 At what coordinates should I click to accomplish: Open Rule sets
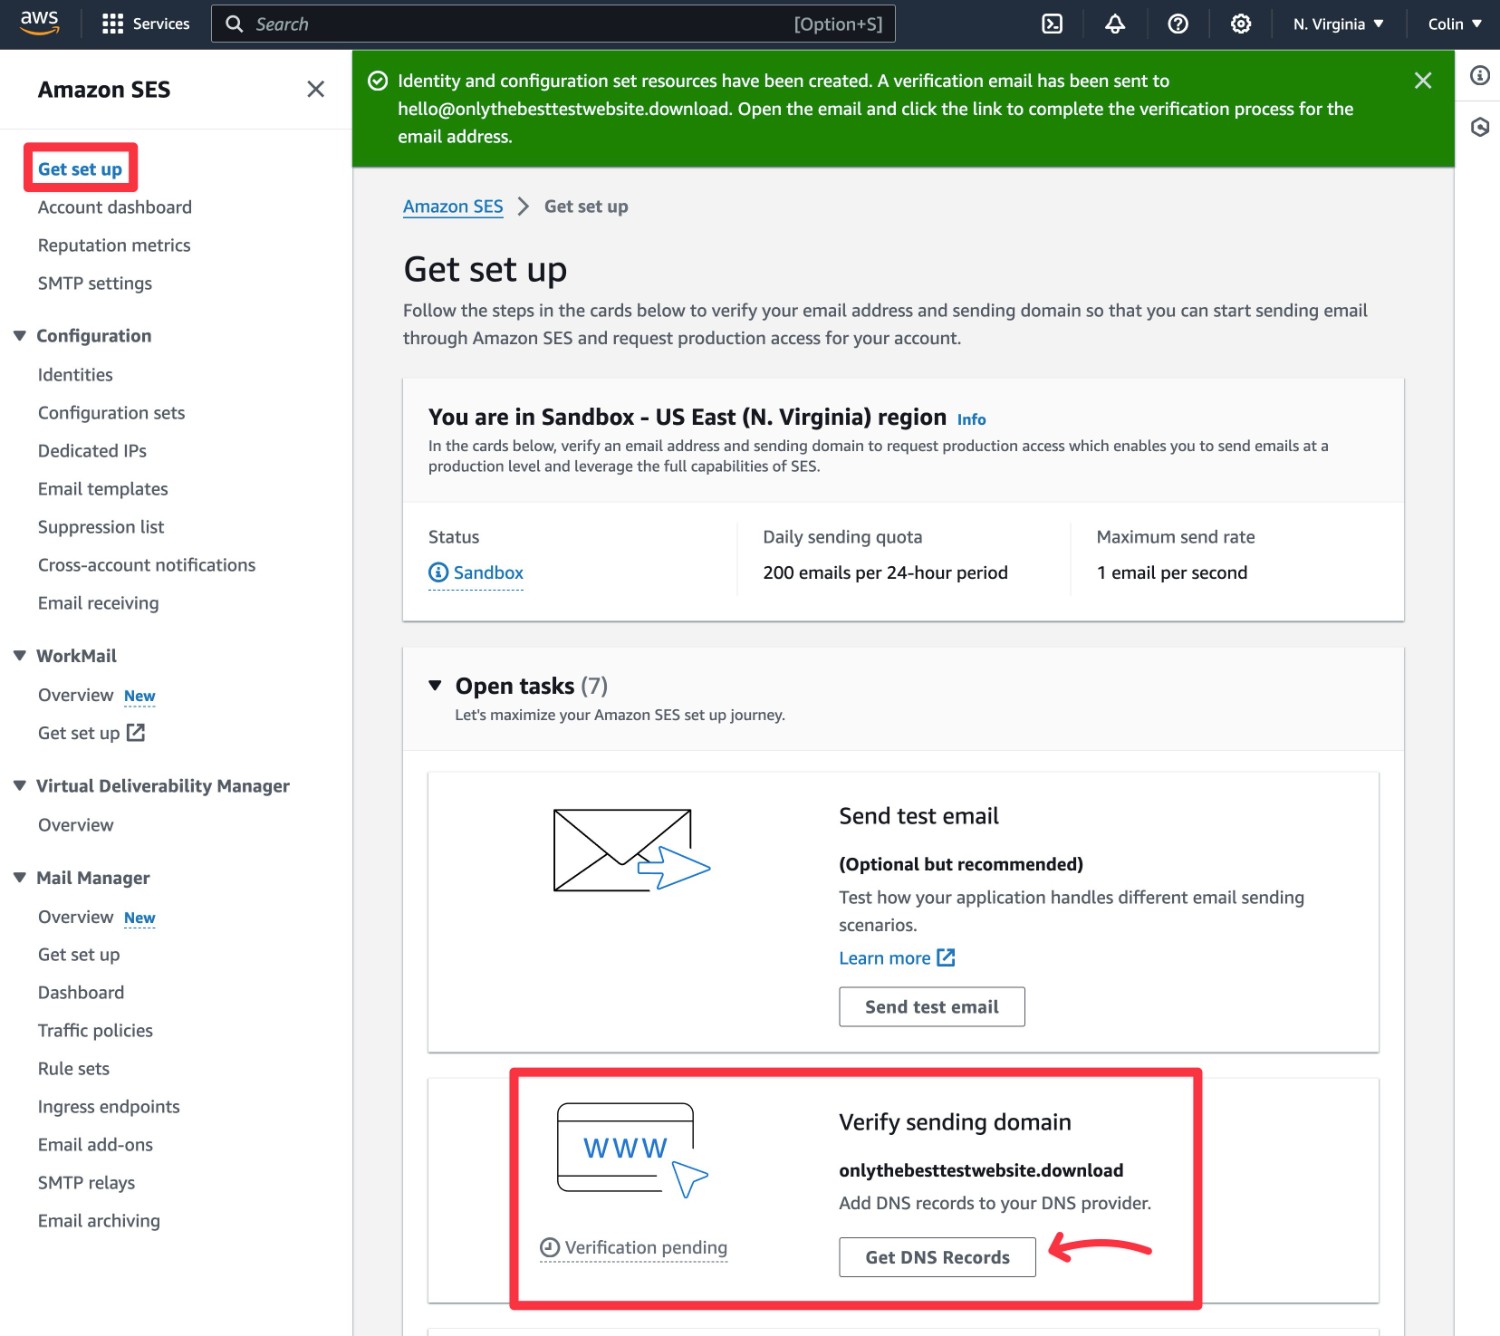[x=74, y=1068]
